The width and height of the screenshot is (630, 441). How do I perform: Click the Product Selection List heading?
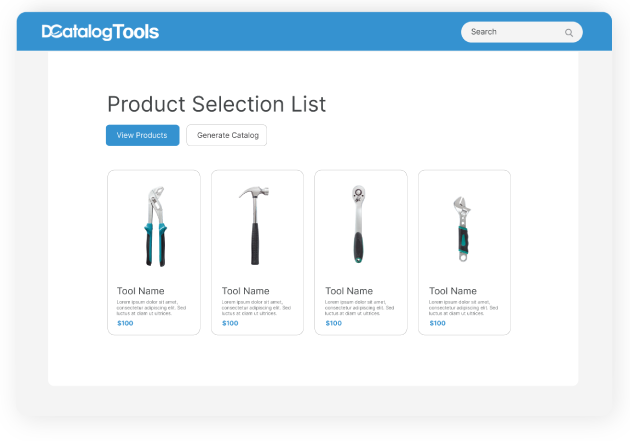tap(216, 104)
